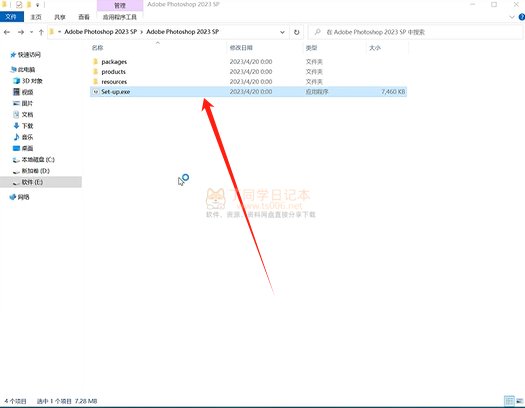
Task: Open the 文档 library
Action: click(27, 114)
